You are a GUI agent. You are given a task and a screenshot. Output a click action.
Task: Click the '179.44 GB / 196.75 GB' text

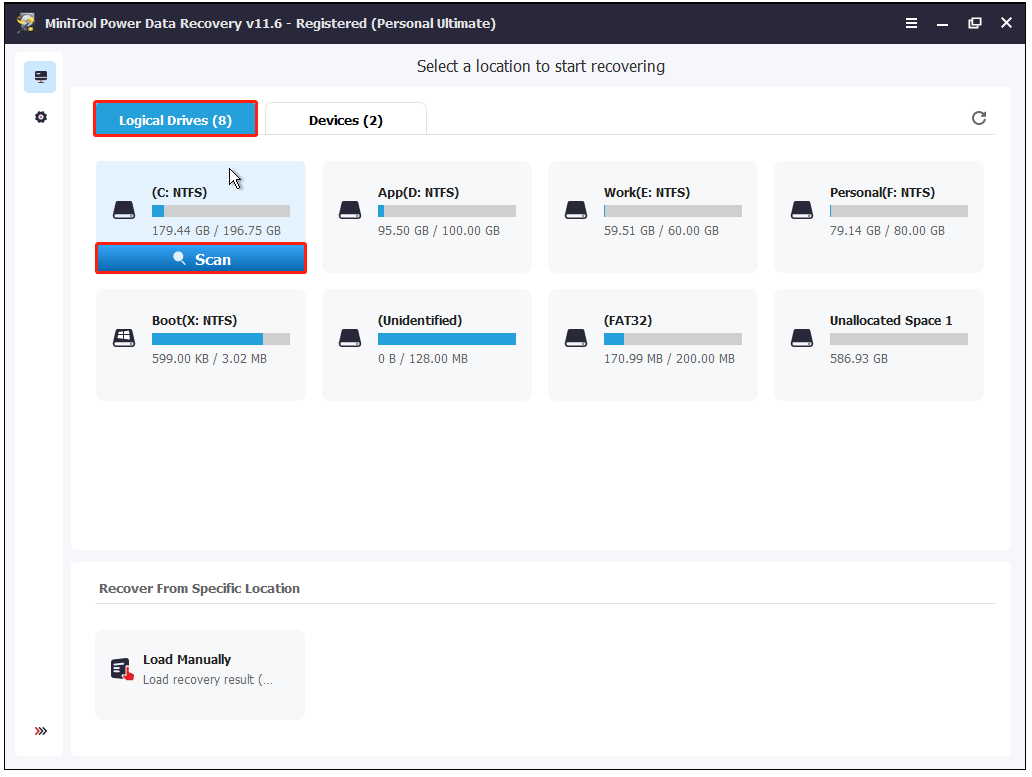point(217,231)
